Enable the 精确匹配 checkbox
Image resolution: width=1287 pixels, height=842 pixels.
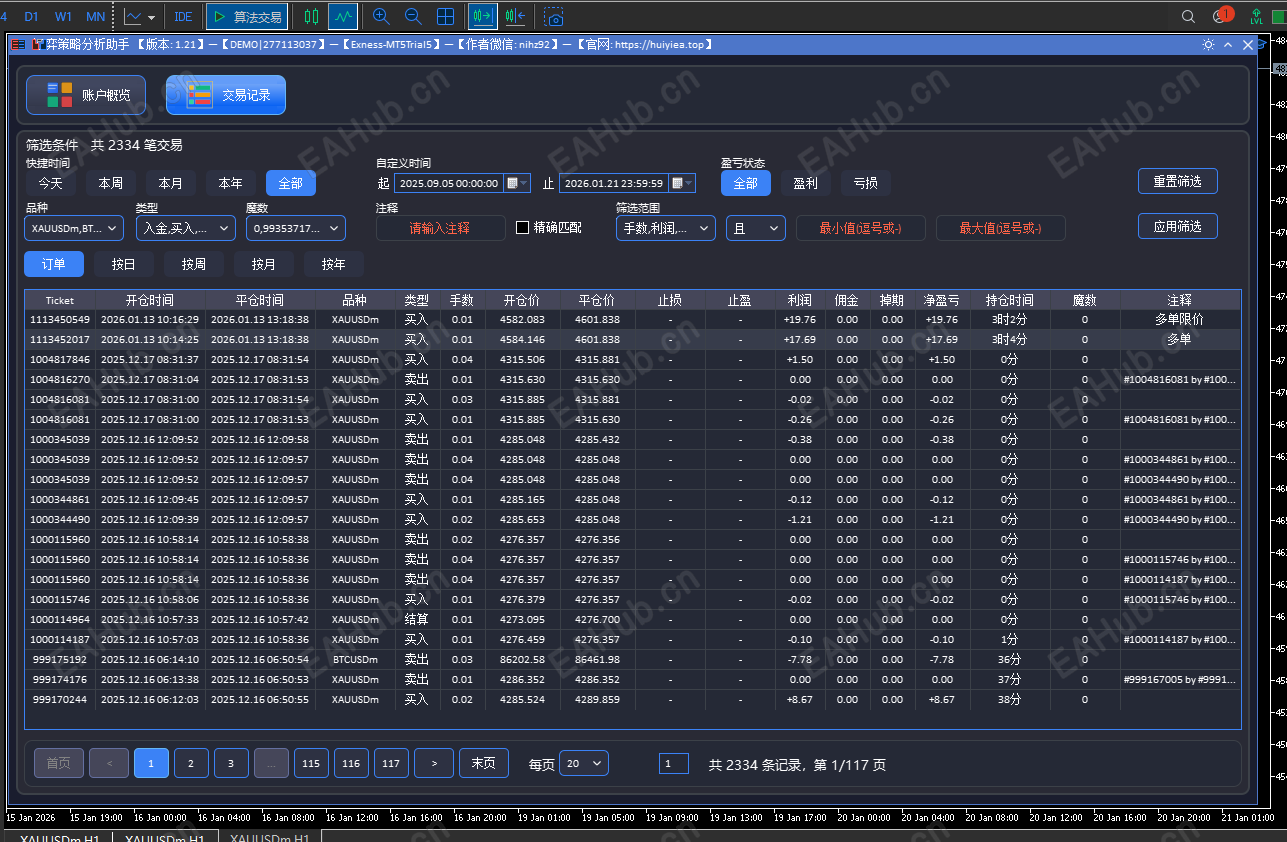[x=522, y=227]
